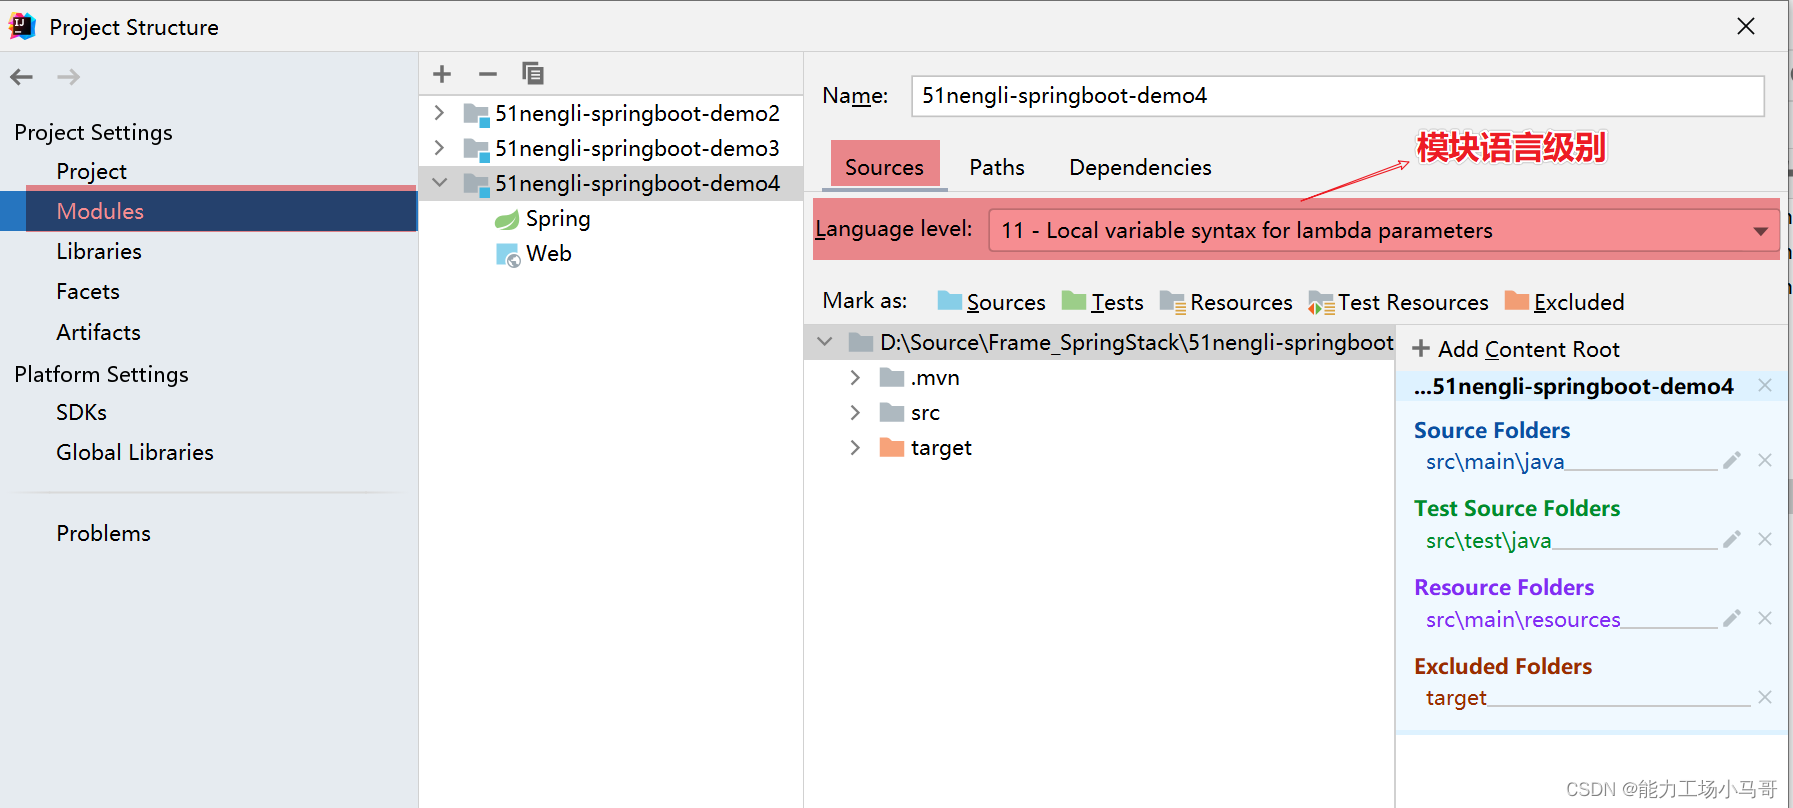
Task: Mark as Excluded folder
Action: coord(1564,302)
